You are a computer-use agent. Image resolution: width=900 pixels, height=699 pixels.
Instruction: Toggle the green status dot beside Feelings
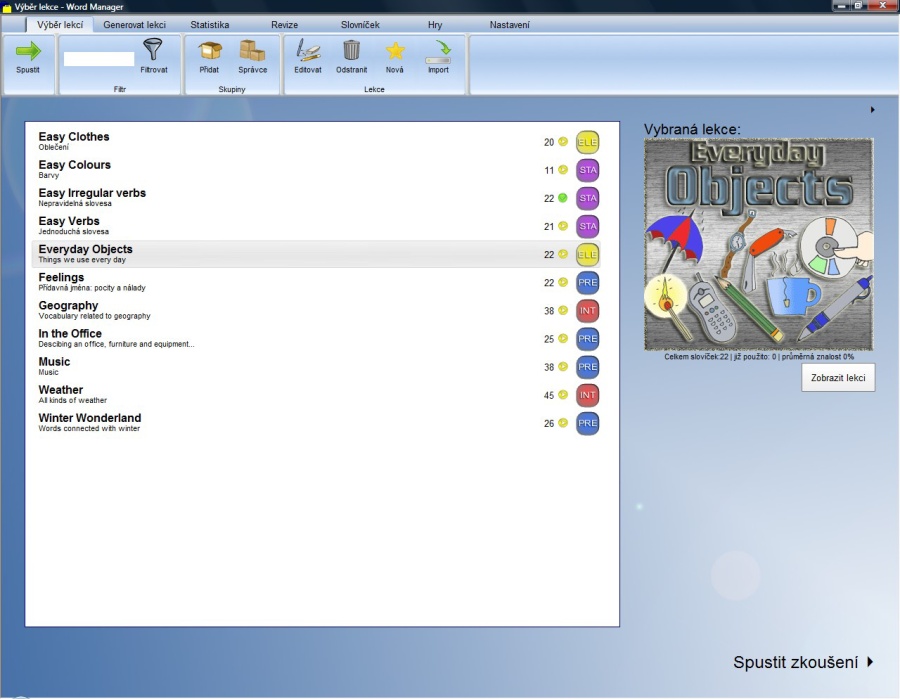pos(562,282)
